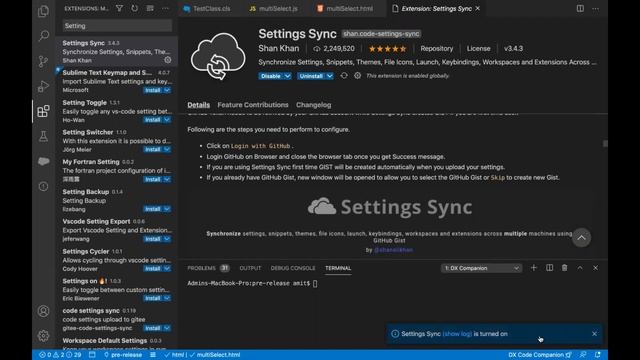
Task: Open manage gear for Settings Sync list item
Action: coord(168,60)
